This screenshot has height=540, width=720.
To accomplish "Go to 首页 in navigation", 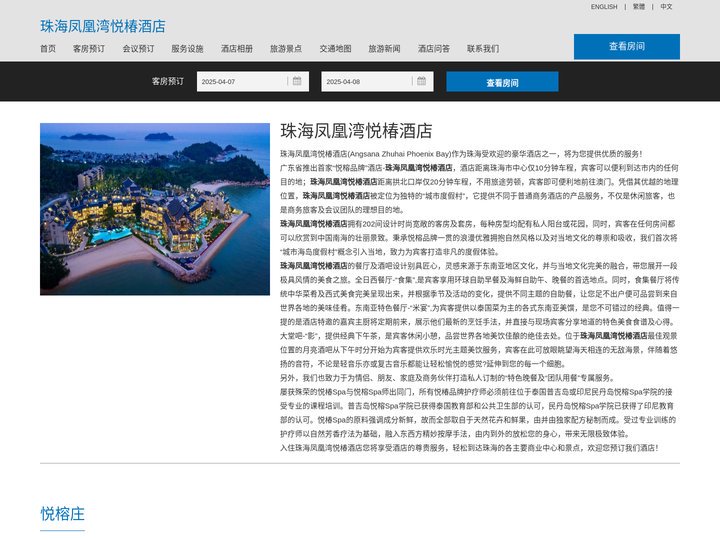I will [x=48, y=49].
